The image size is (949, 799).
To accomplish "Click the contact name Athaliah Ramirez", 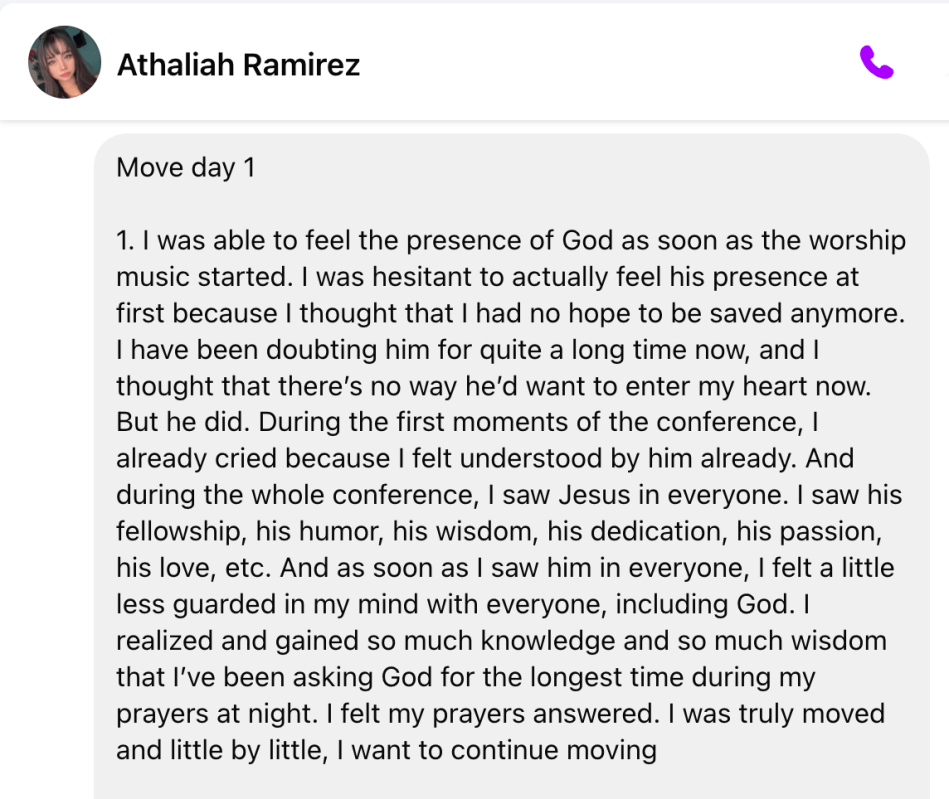I will [238, 65].
